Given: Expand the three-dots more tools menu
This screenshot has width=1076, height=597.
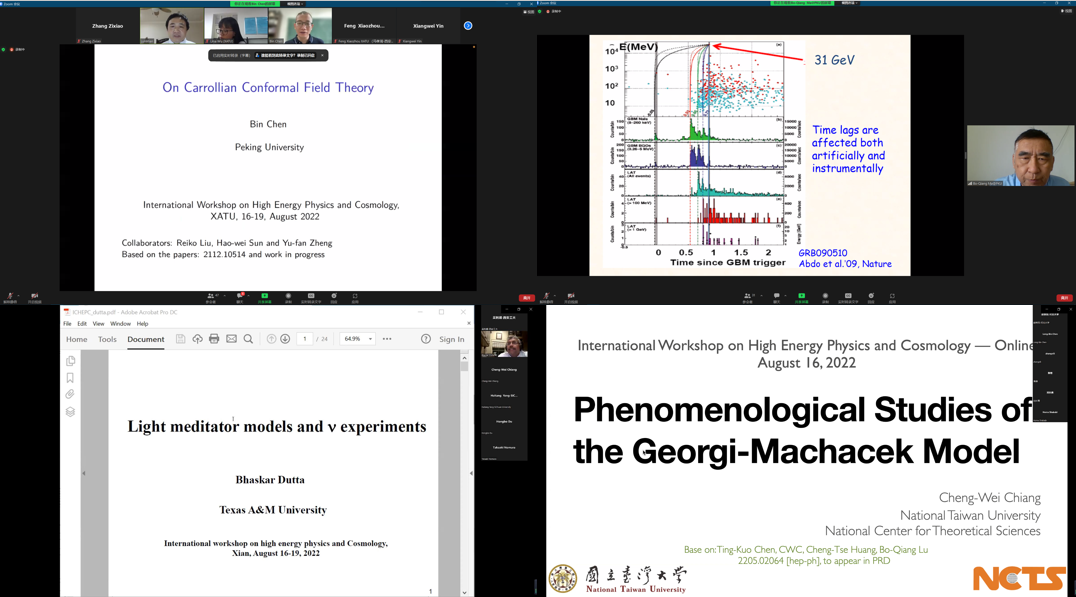Looking at the screenshot, I should (387, 339).
